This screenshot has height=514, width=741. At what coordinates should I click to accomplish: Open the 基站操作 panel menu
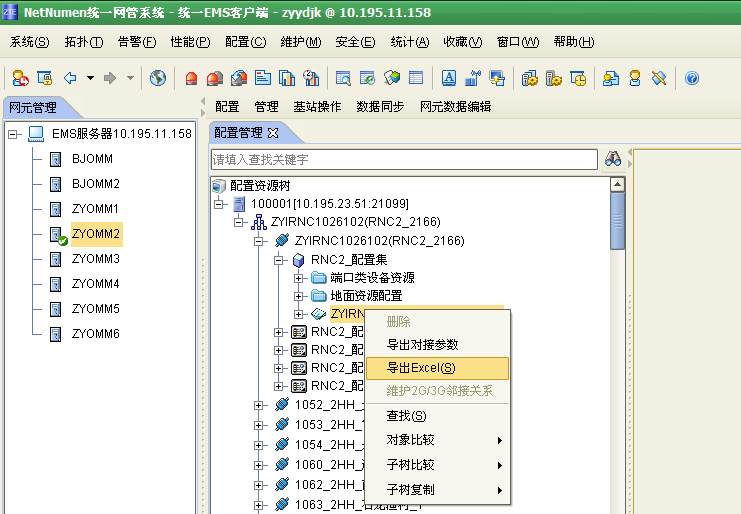click(317, 107)
